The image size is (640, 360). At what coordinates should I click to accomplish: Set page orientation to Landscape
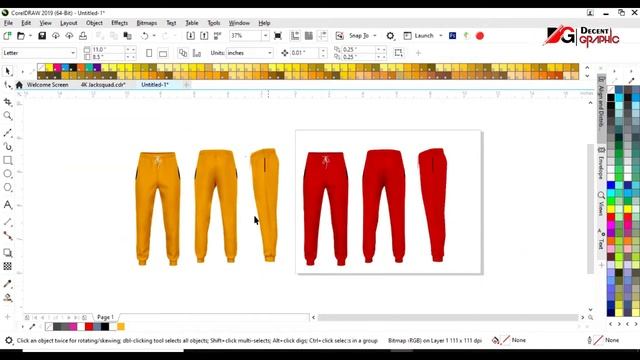[x=163, y=53]
